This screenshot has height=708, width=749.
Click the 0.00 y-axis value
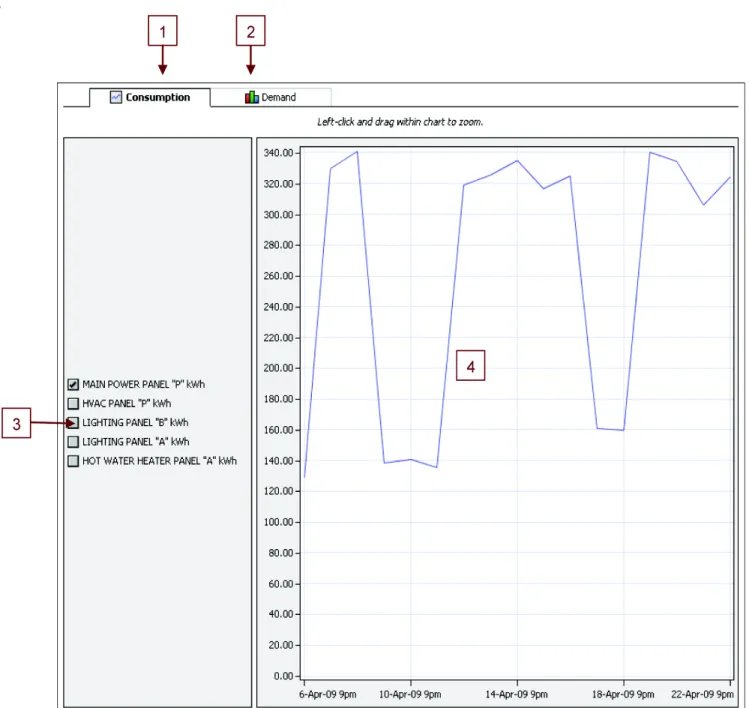(x=284, y=676)
